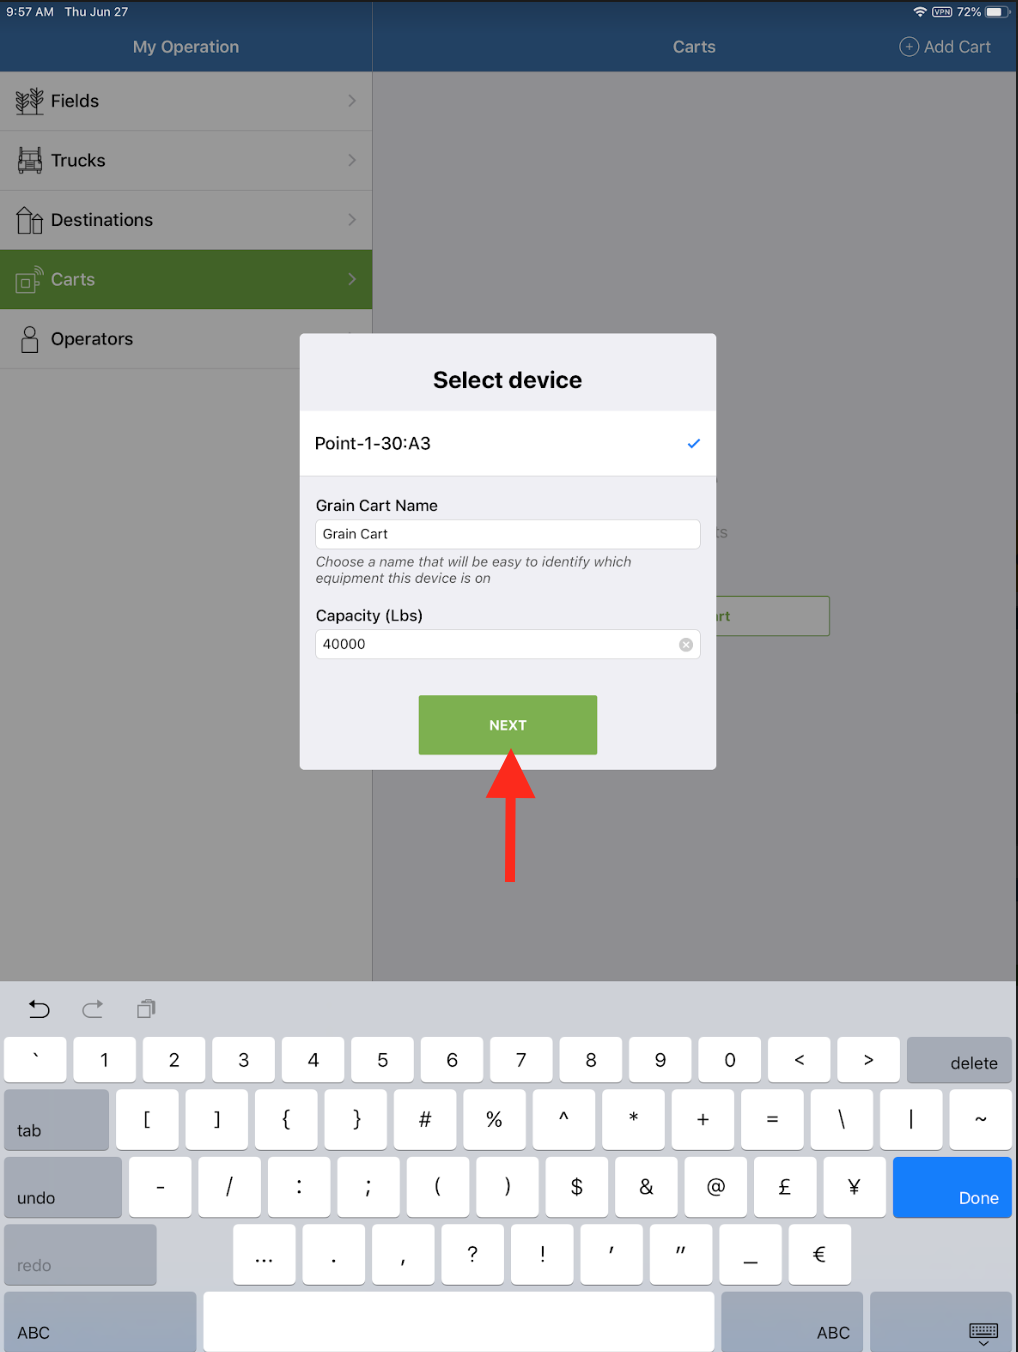
Task: Open Destinations via its grain bin icon
Action: click(29, 219)
